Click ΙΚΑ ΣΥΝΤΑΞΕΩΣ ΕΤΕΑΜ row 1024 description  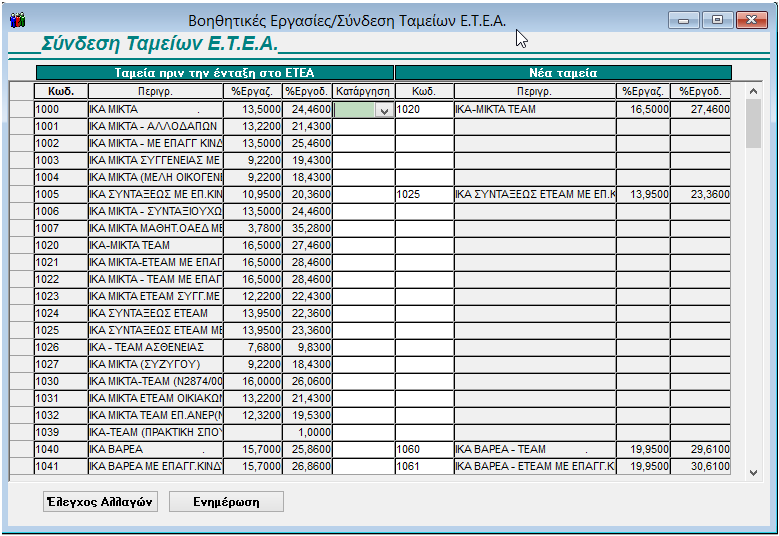coord(156,313)
